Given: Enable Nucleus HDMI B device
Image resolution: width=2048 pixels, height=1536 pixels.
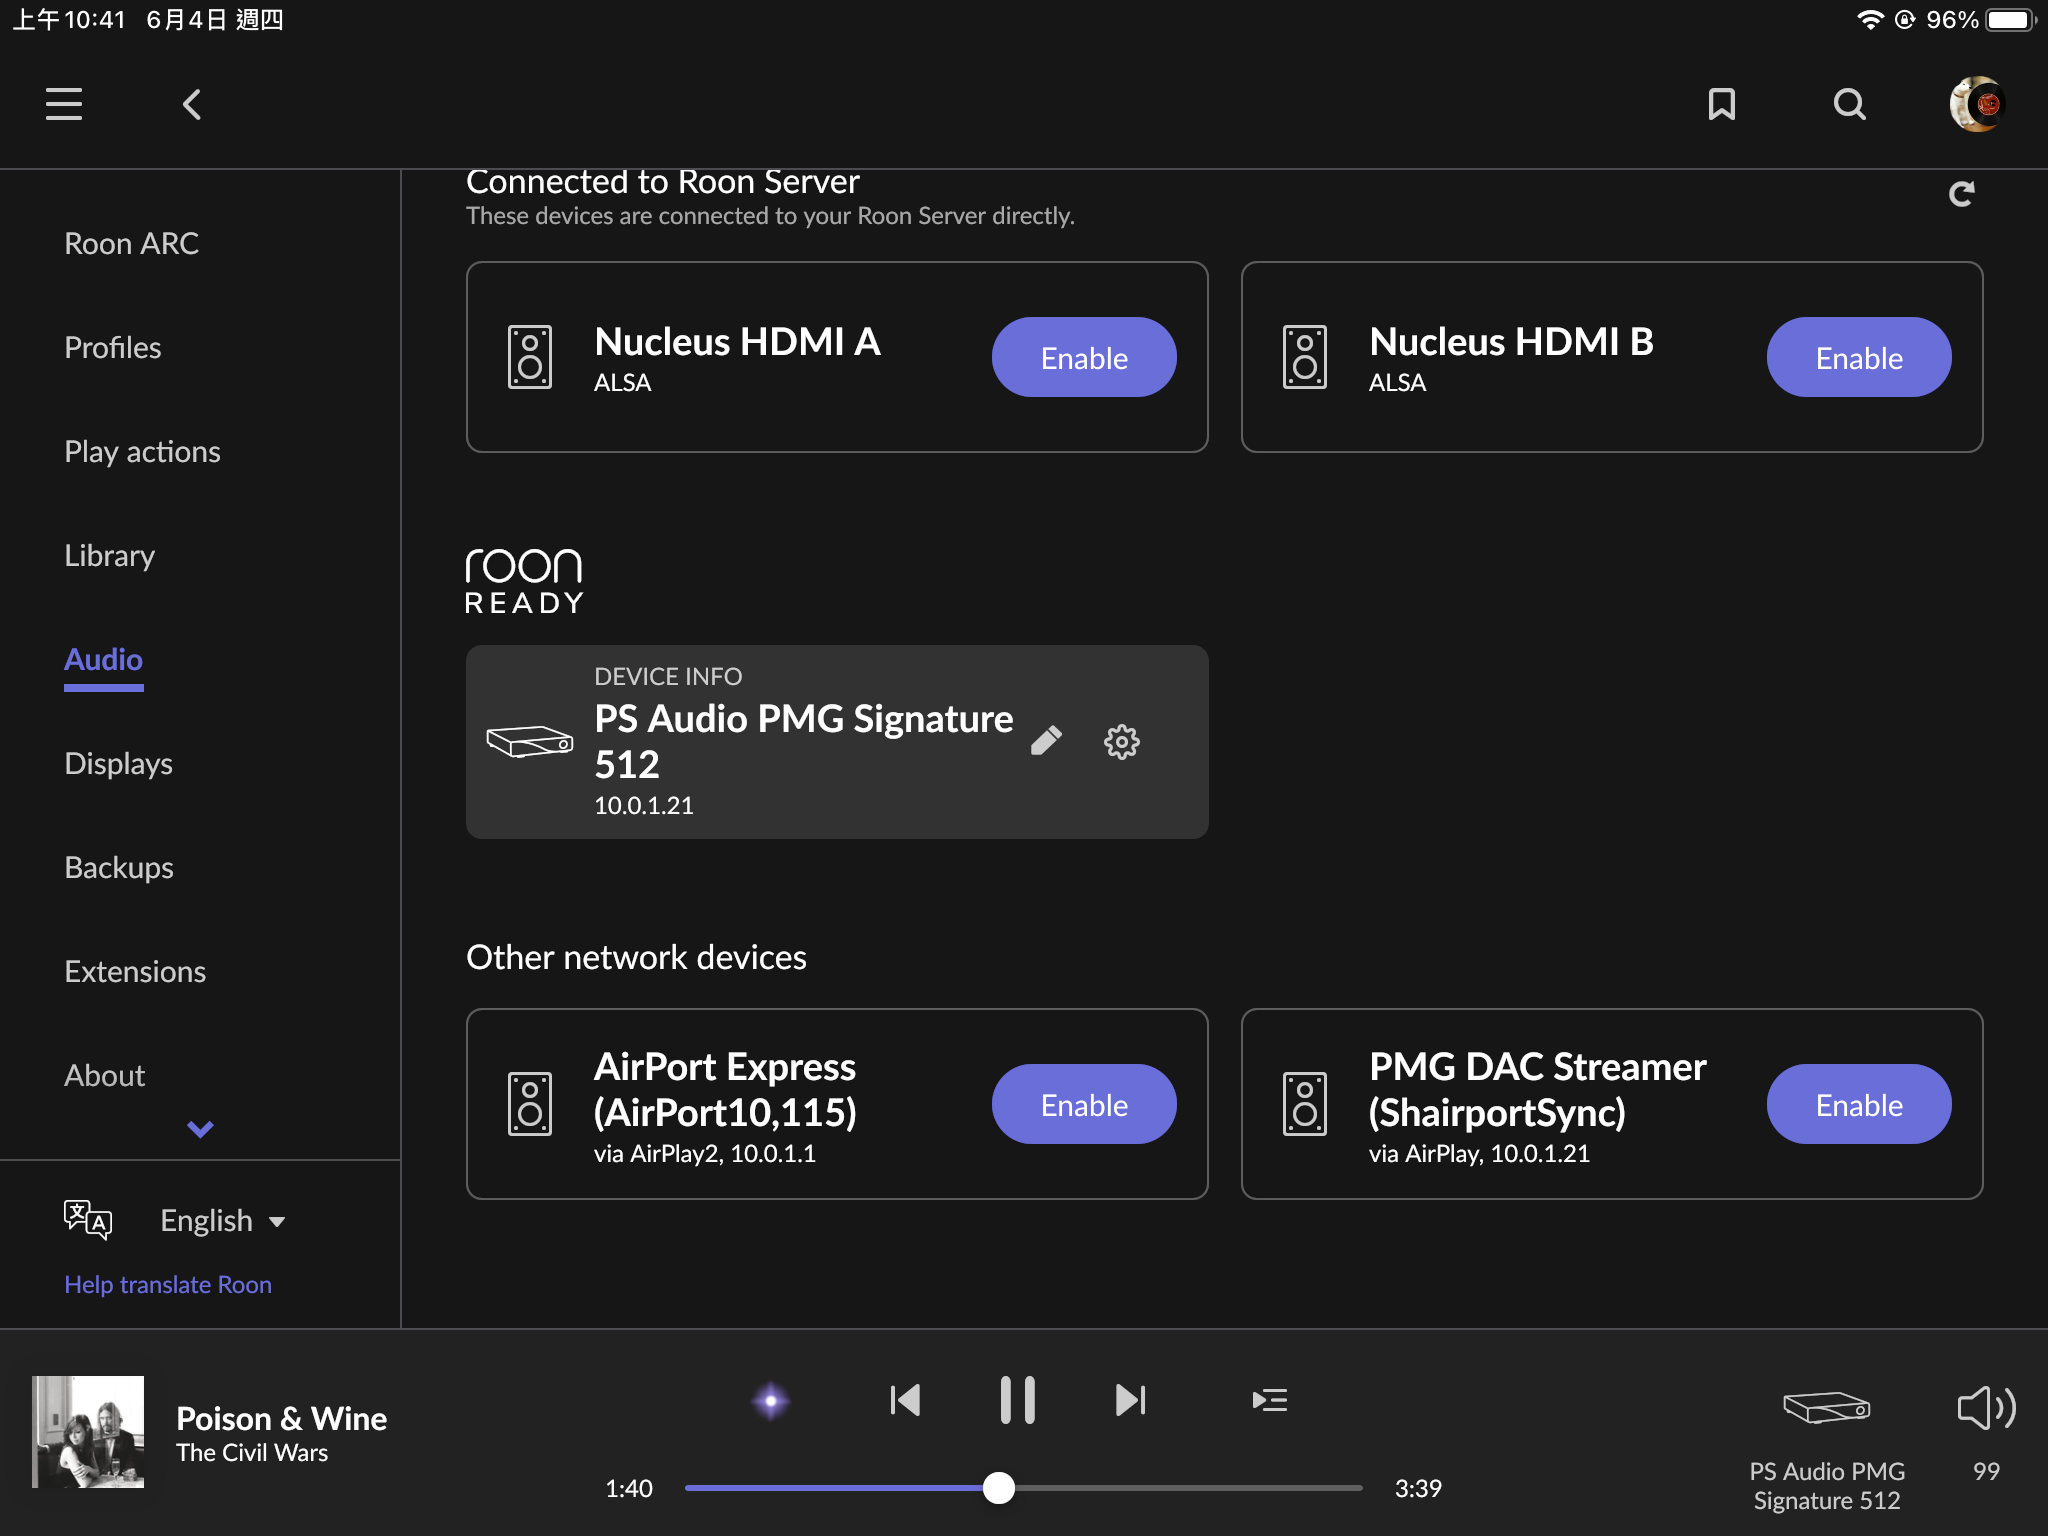Looking at the screenshot, I should coord(1859,357).
